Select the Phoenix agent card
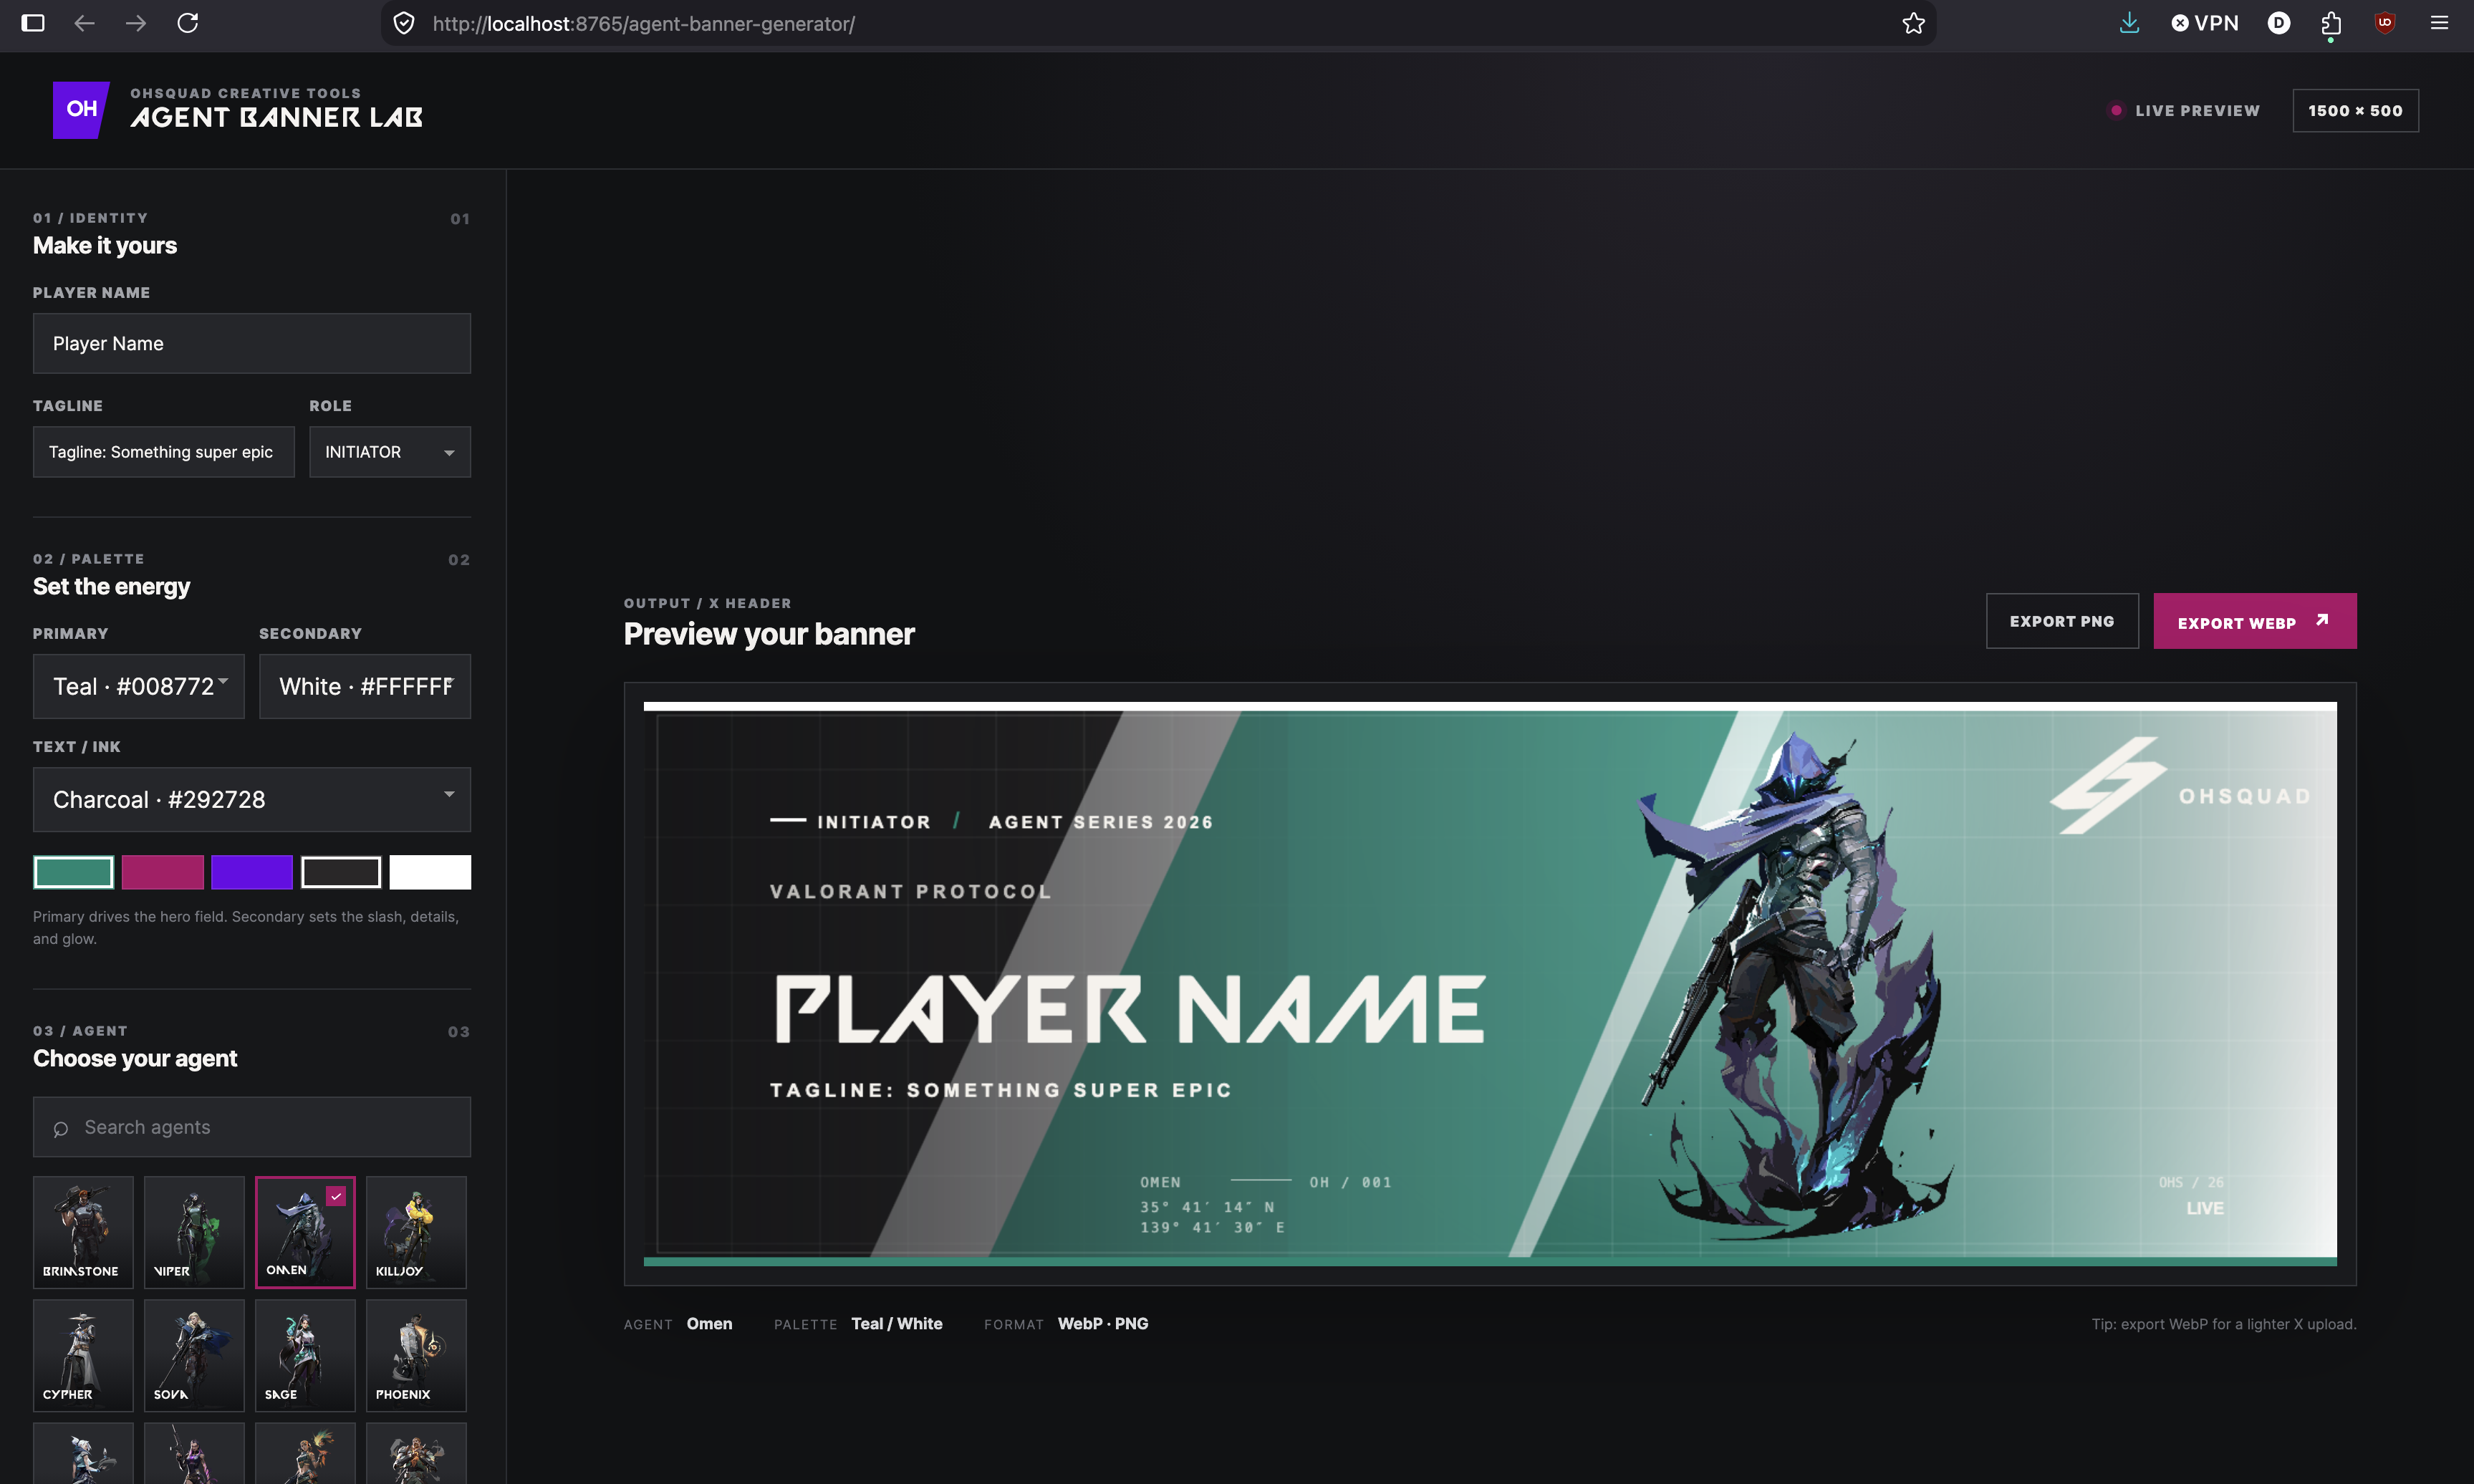This screenshot has width=2474, height=1484. (416, 1355)
